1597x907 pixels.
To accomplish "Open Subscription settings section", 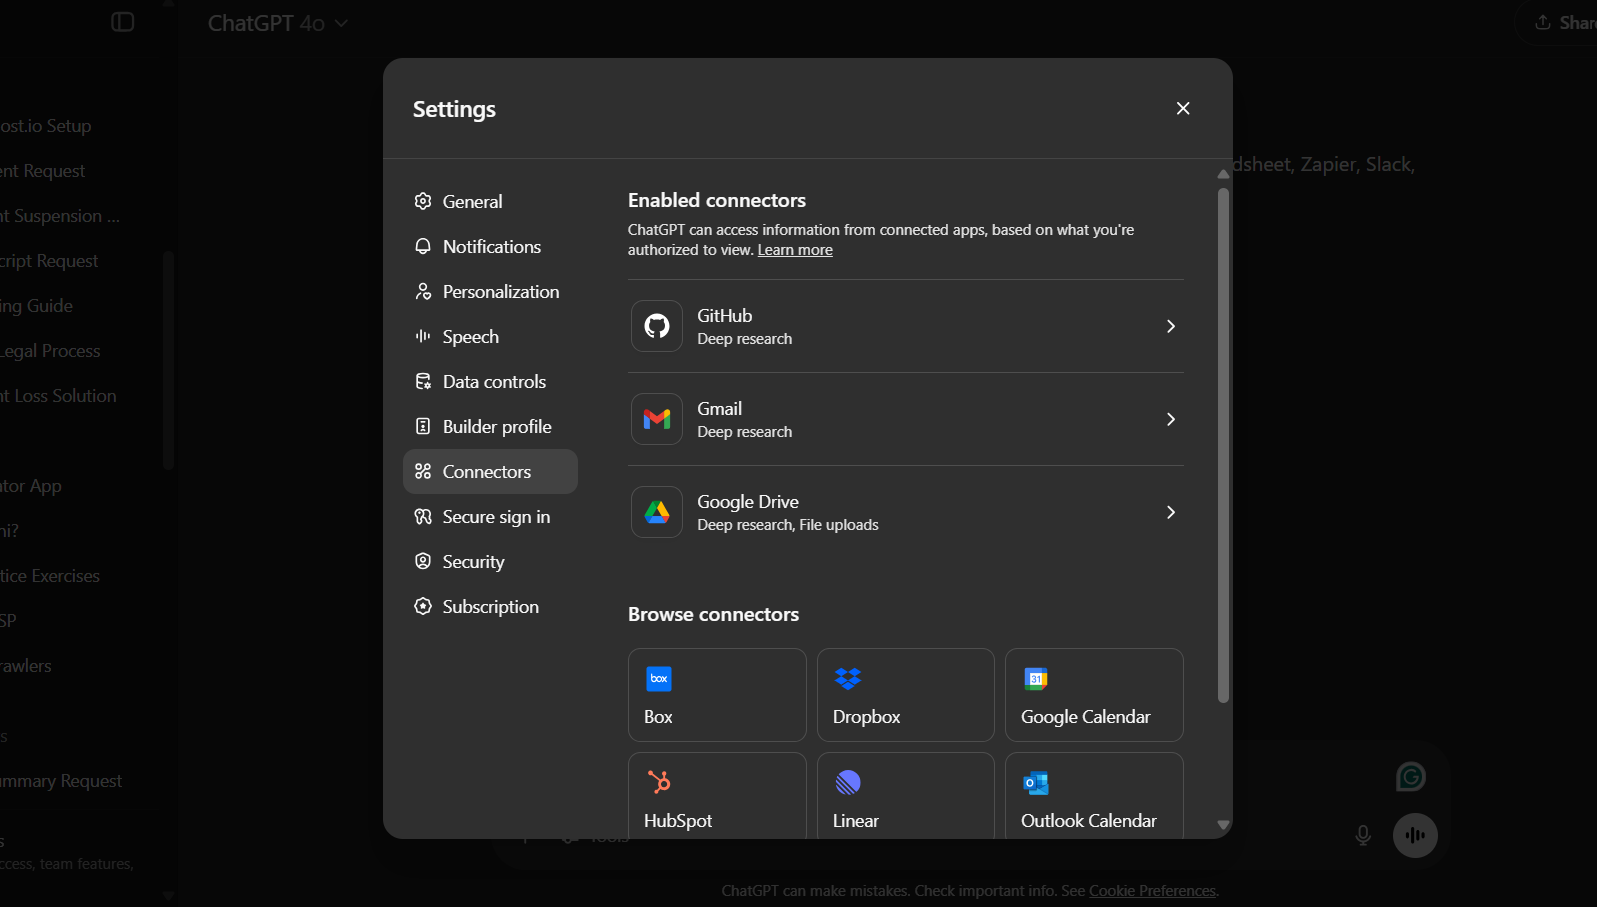I will coord(490,606).
